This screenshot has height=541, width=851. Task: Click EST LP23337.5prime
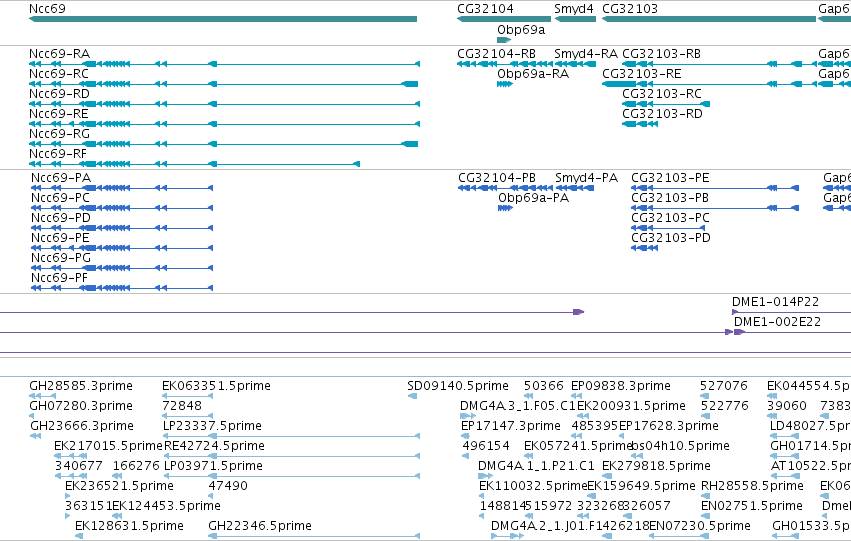click(x=212, y=427)
